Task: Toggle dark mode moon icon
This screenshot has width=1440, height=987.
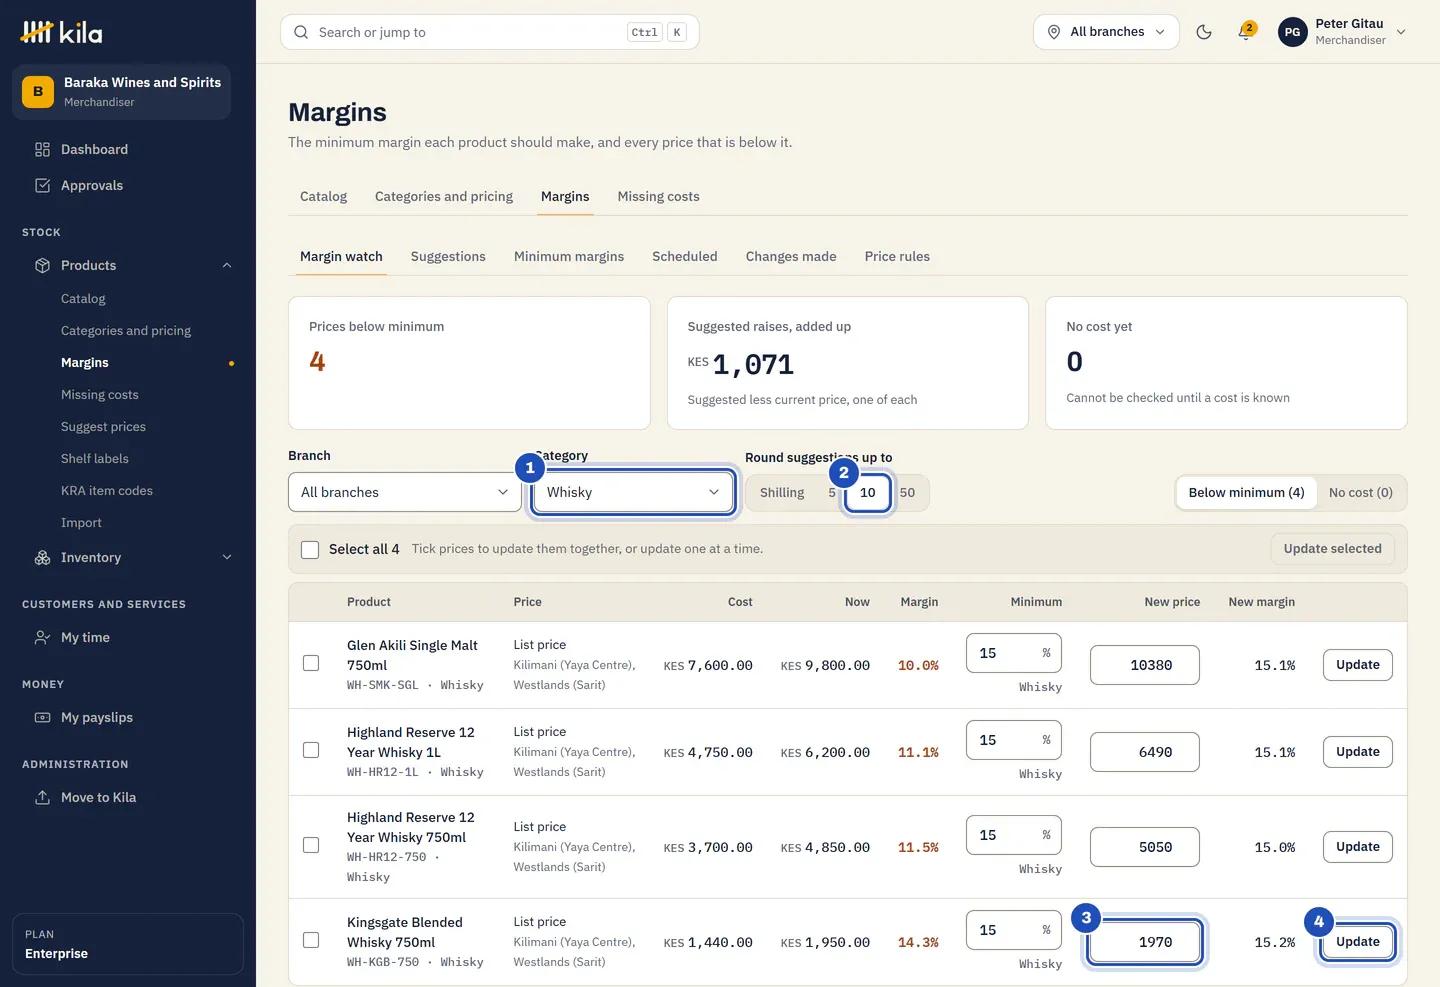Action: 1204,32
